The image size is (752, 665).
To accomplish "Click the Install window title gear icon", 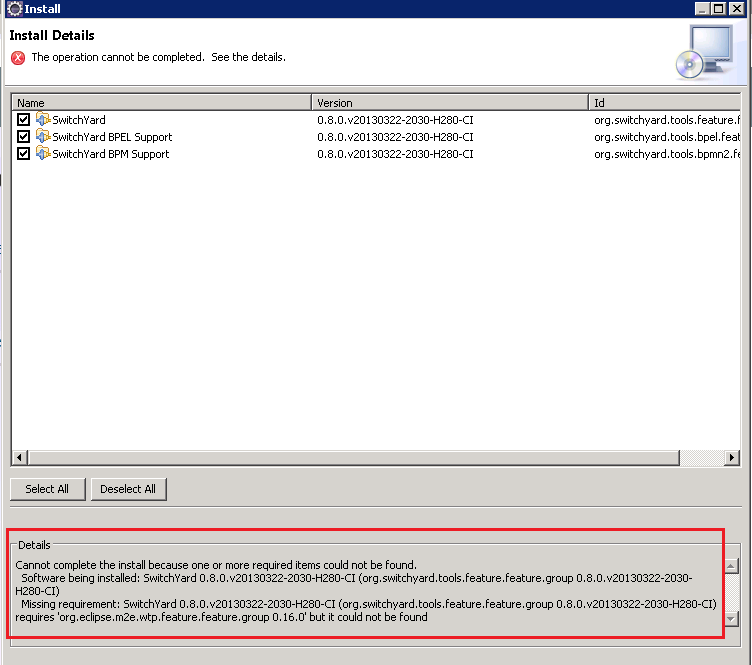I will (14, 9).
